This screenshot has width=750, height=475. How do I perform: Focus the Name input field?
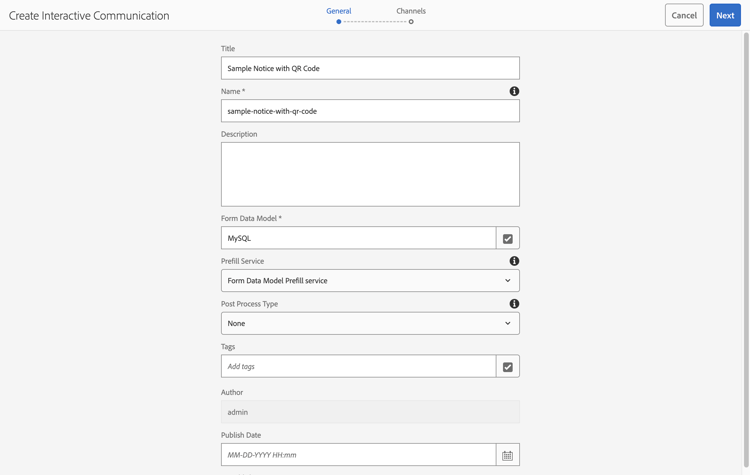(370, 111)
